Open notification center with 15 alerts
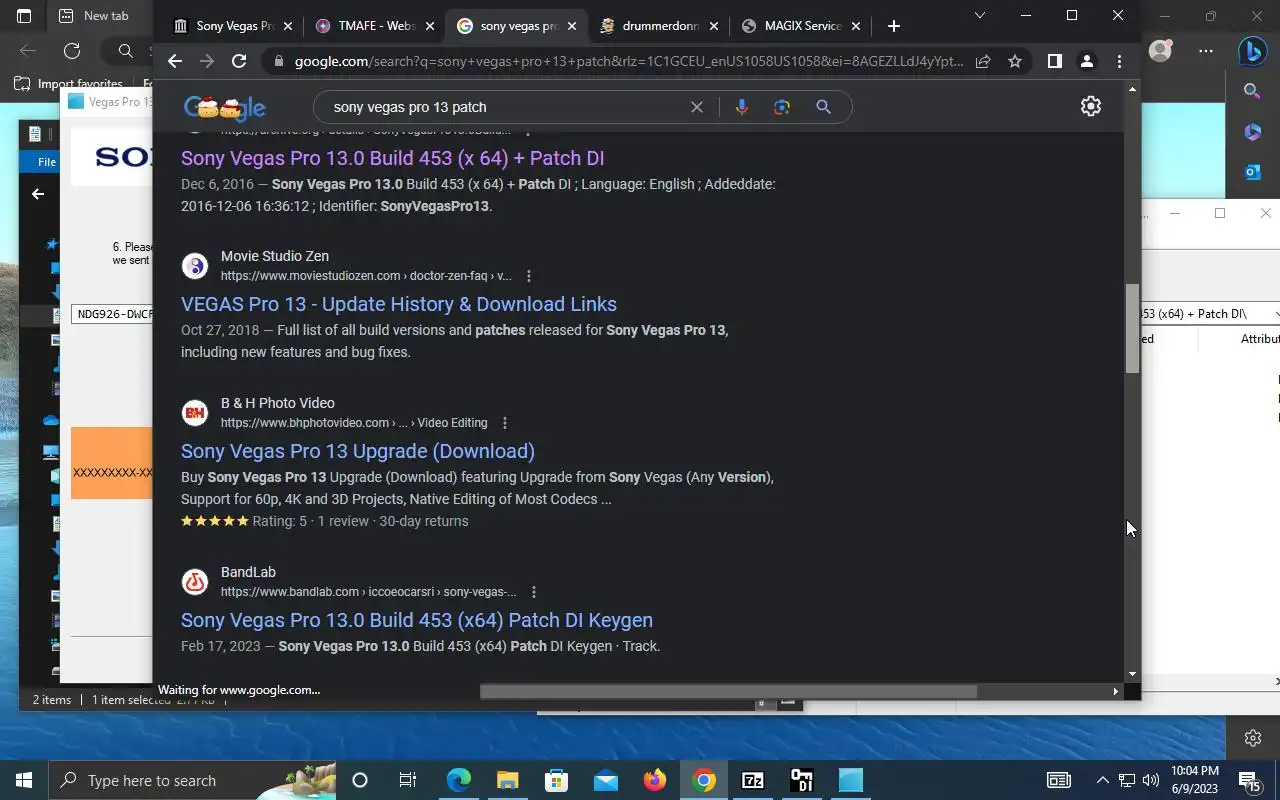The width and height of the screenshot is (1280, 800). [1249, 780]
